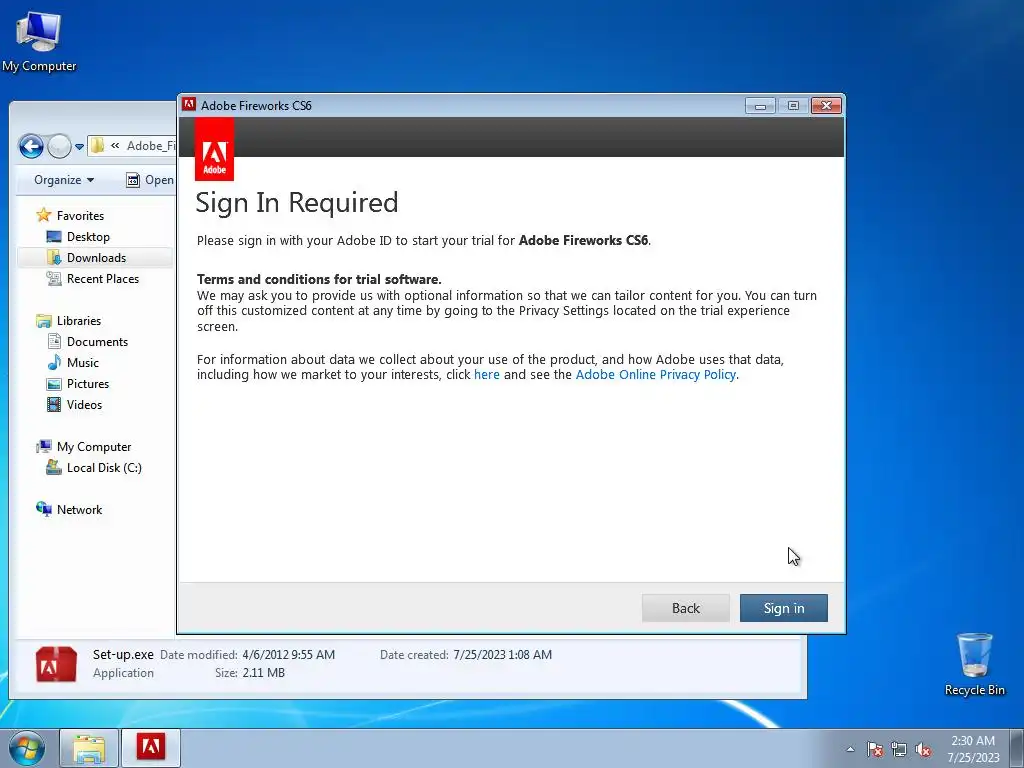Minimize the Adobe Fireworks CS6 window
1024x768 pixels.
pos(760,106)
